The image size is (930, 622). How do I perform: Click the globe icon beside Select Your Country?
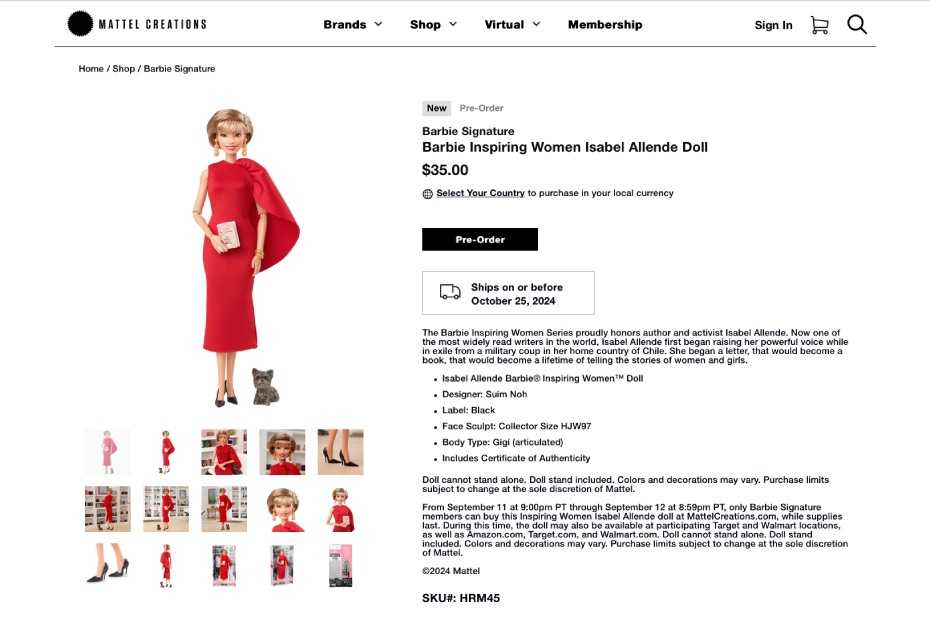(x=427, y=194)
